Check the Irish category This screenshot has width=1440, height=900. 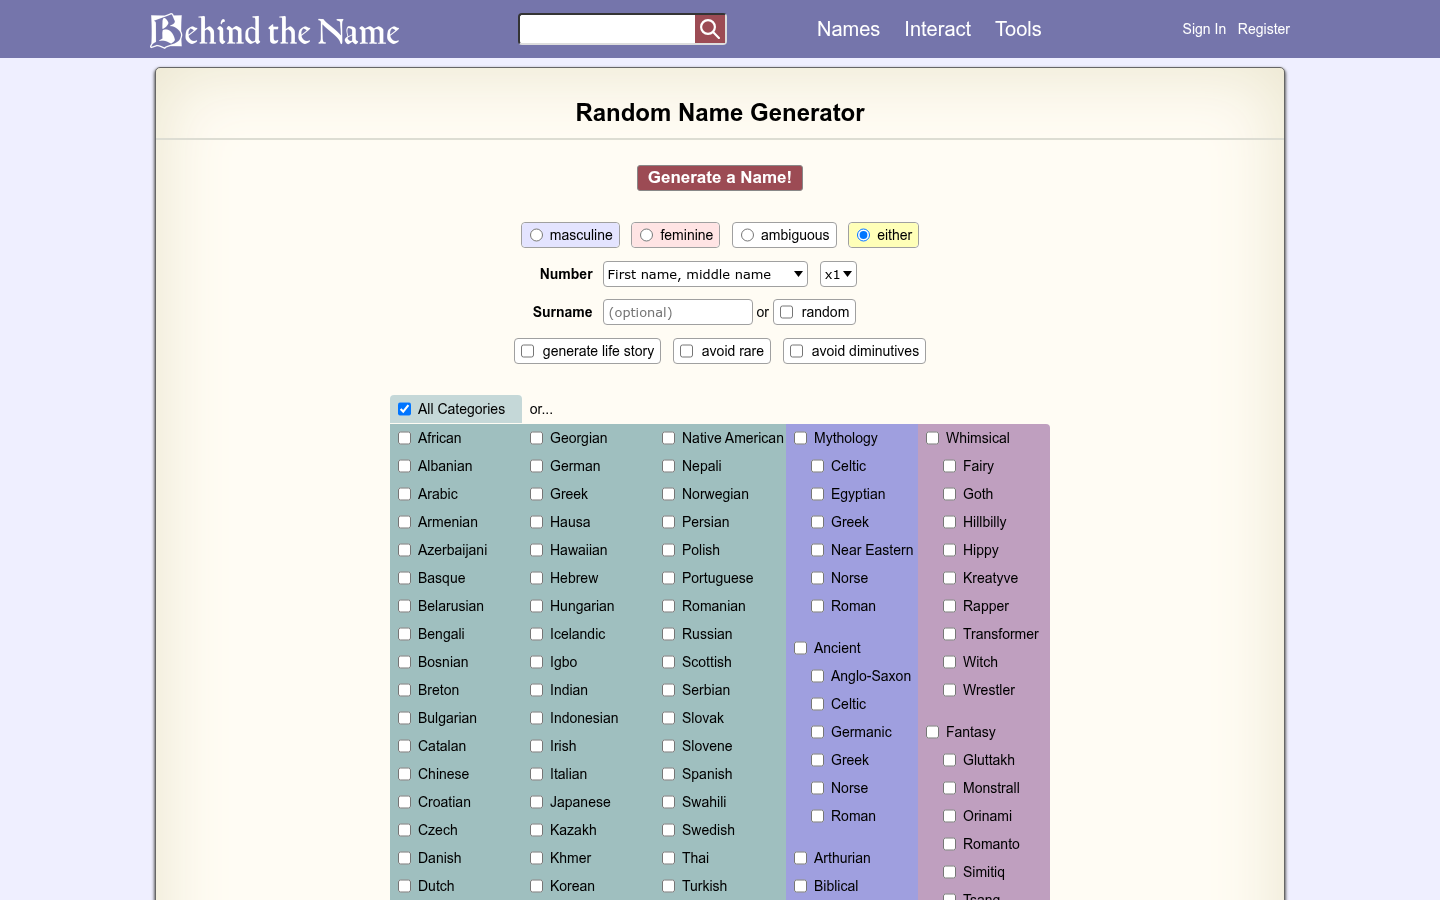(537, 746)
